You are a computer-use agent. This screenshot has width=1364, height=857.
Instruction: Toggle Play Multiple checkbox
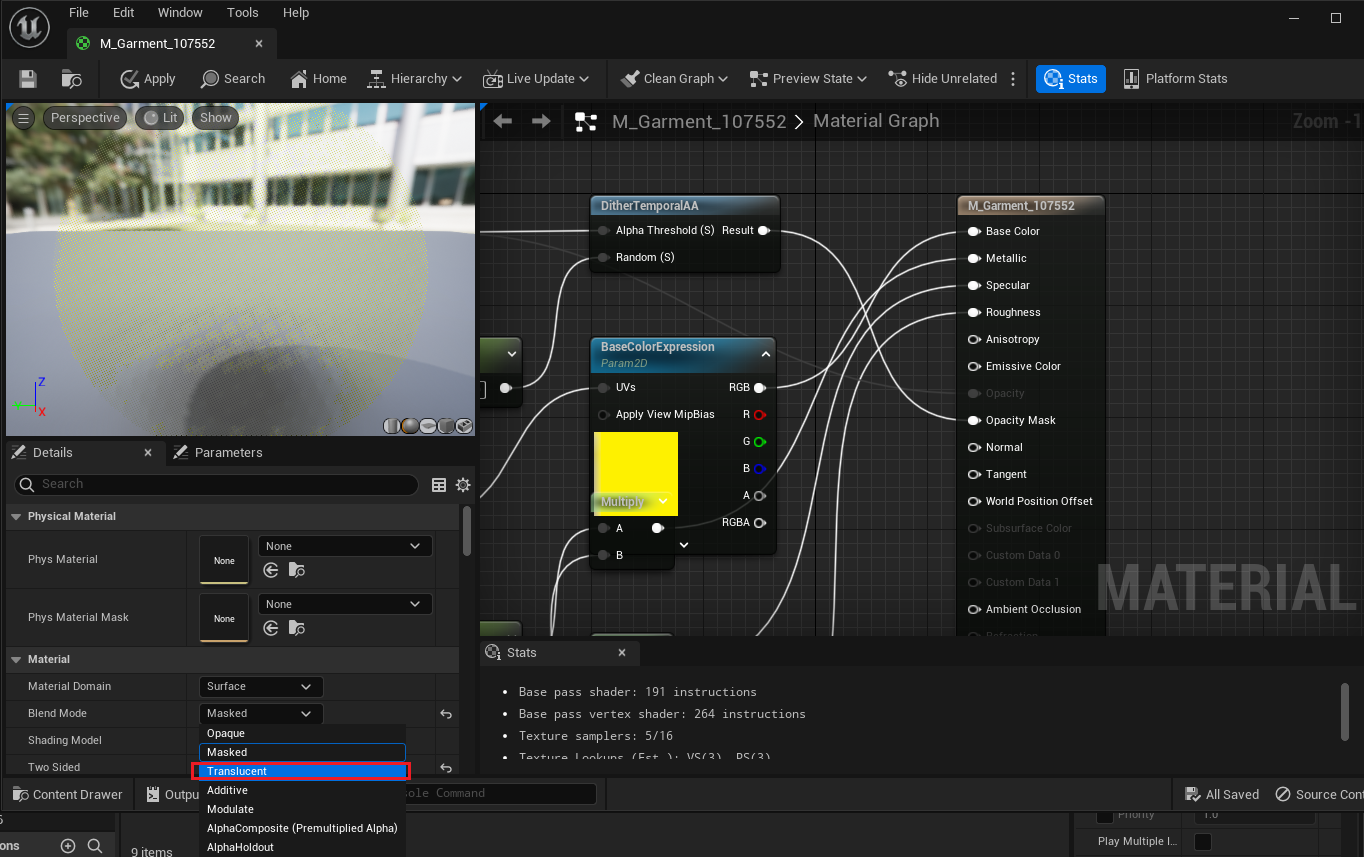(x=1203, y=842)
